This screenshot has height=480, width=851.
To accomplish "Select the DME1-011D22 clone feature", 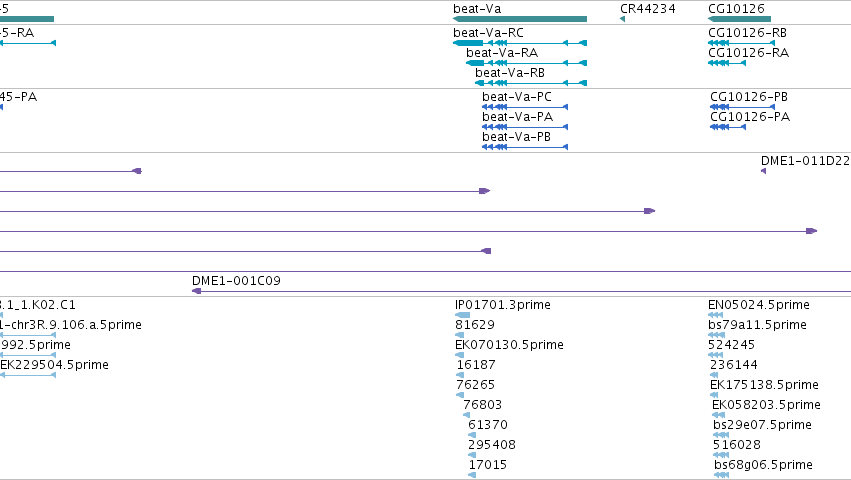I will click(x=764, y=171).
